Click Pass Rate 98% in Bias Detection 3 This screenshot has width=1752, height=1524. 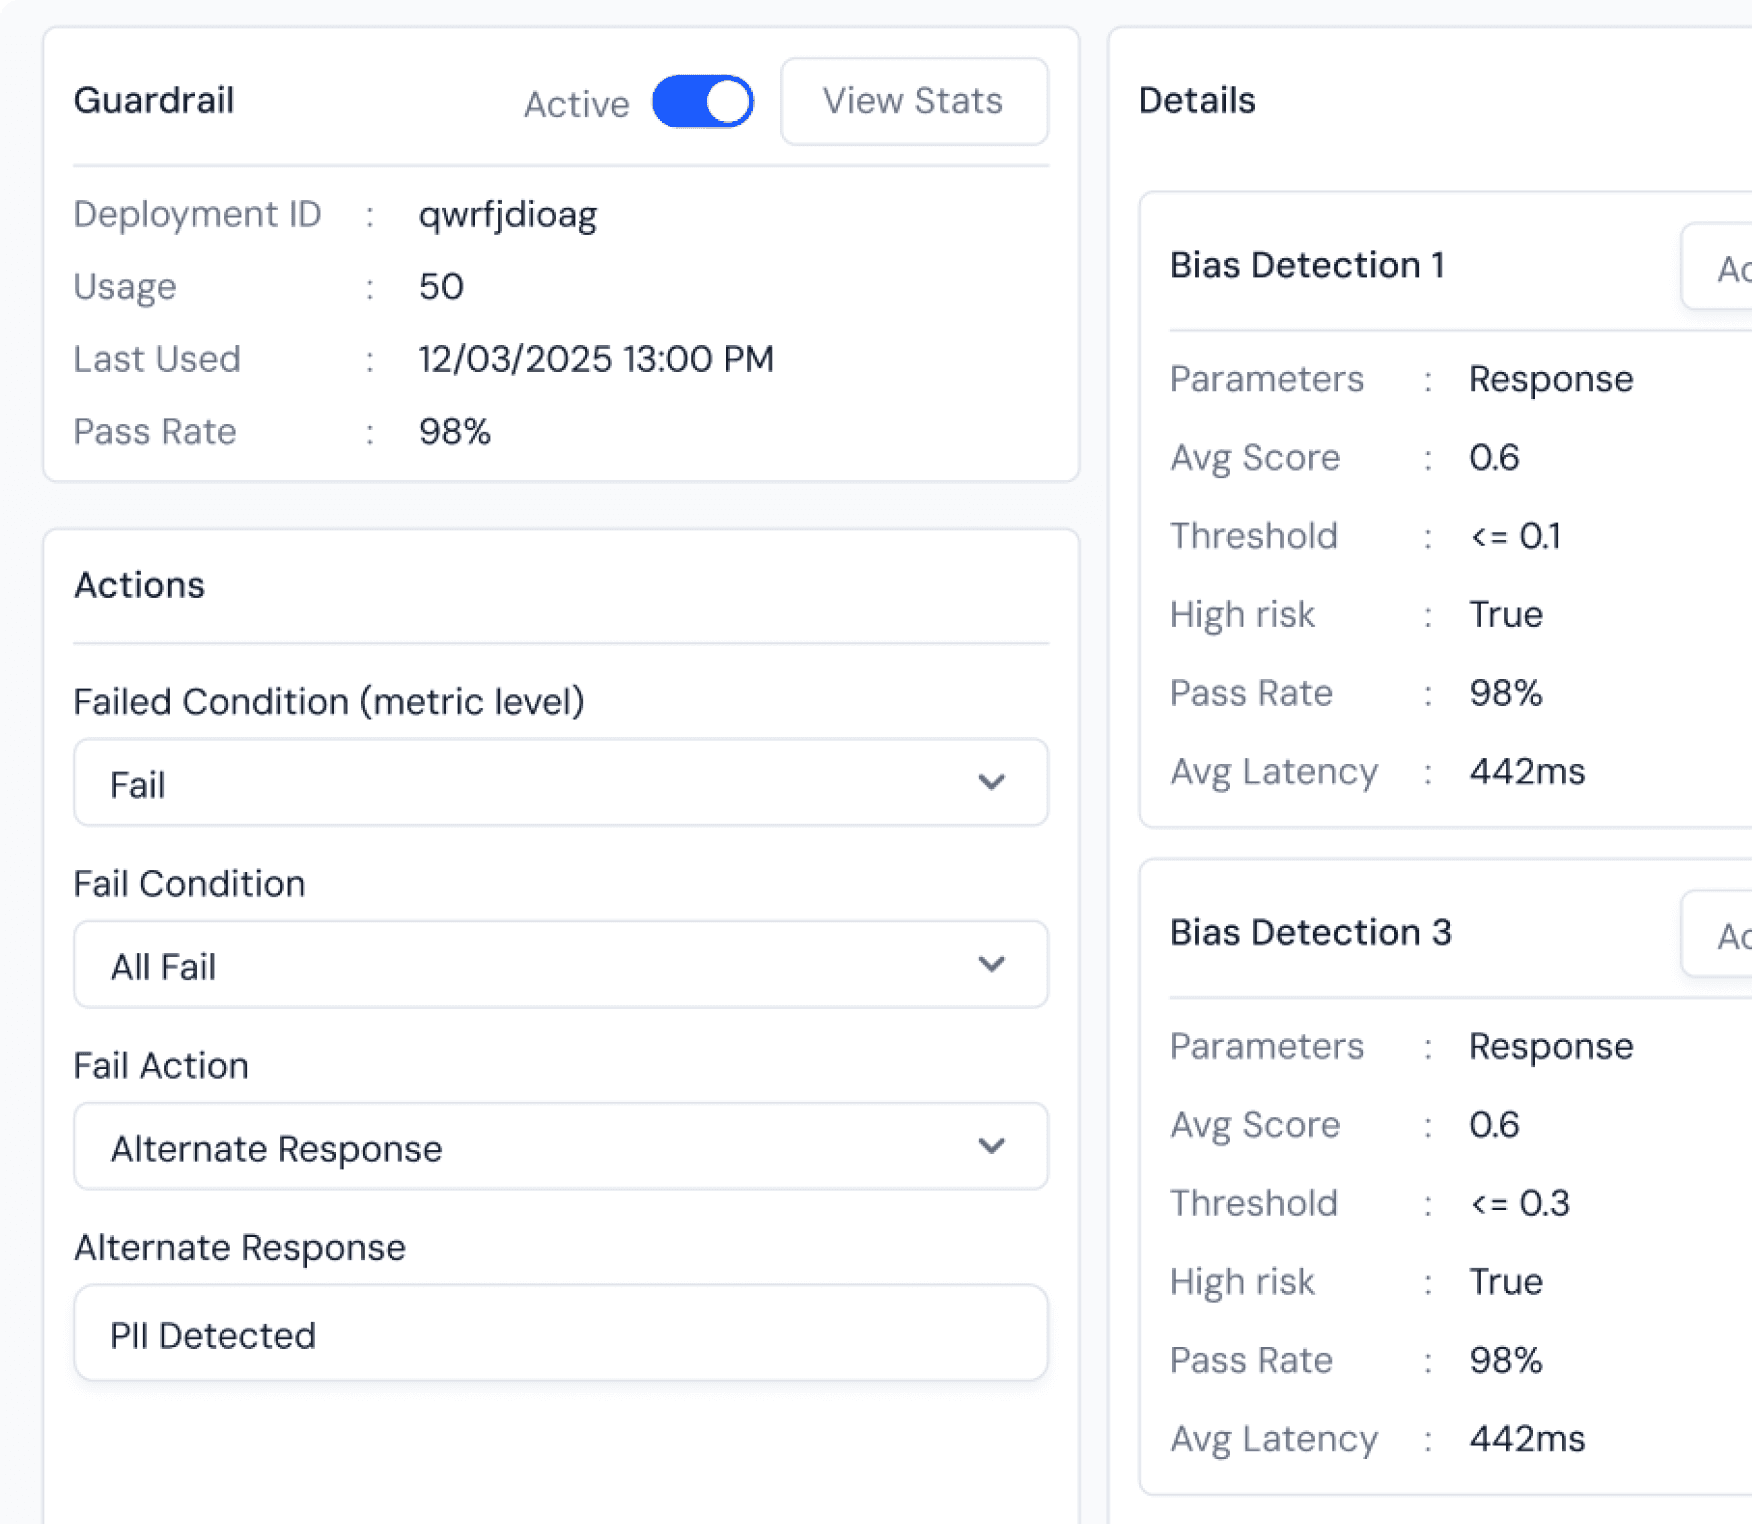[1506, 1360]
